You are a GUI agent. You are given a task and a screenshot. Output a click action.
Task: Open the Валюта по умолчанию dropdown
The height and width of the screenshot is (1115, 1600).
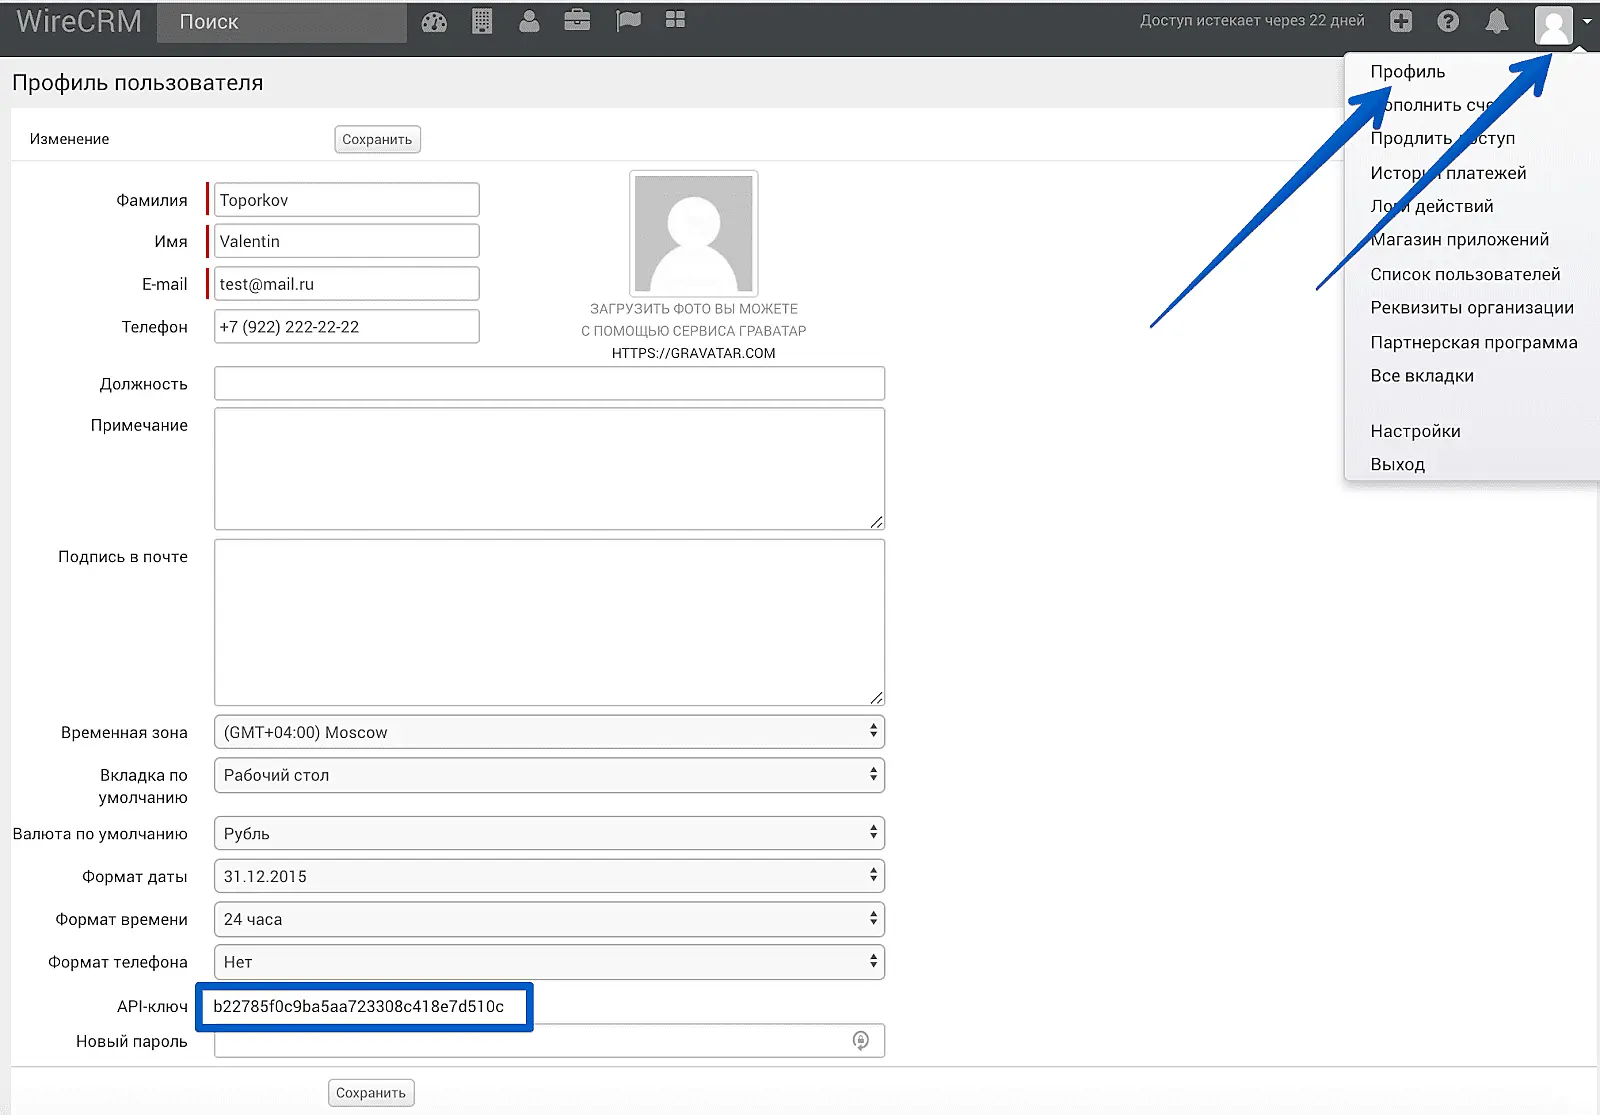click(549, 833)
